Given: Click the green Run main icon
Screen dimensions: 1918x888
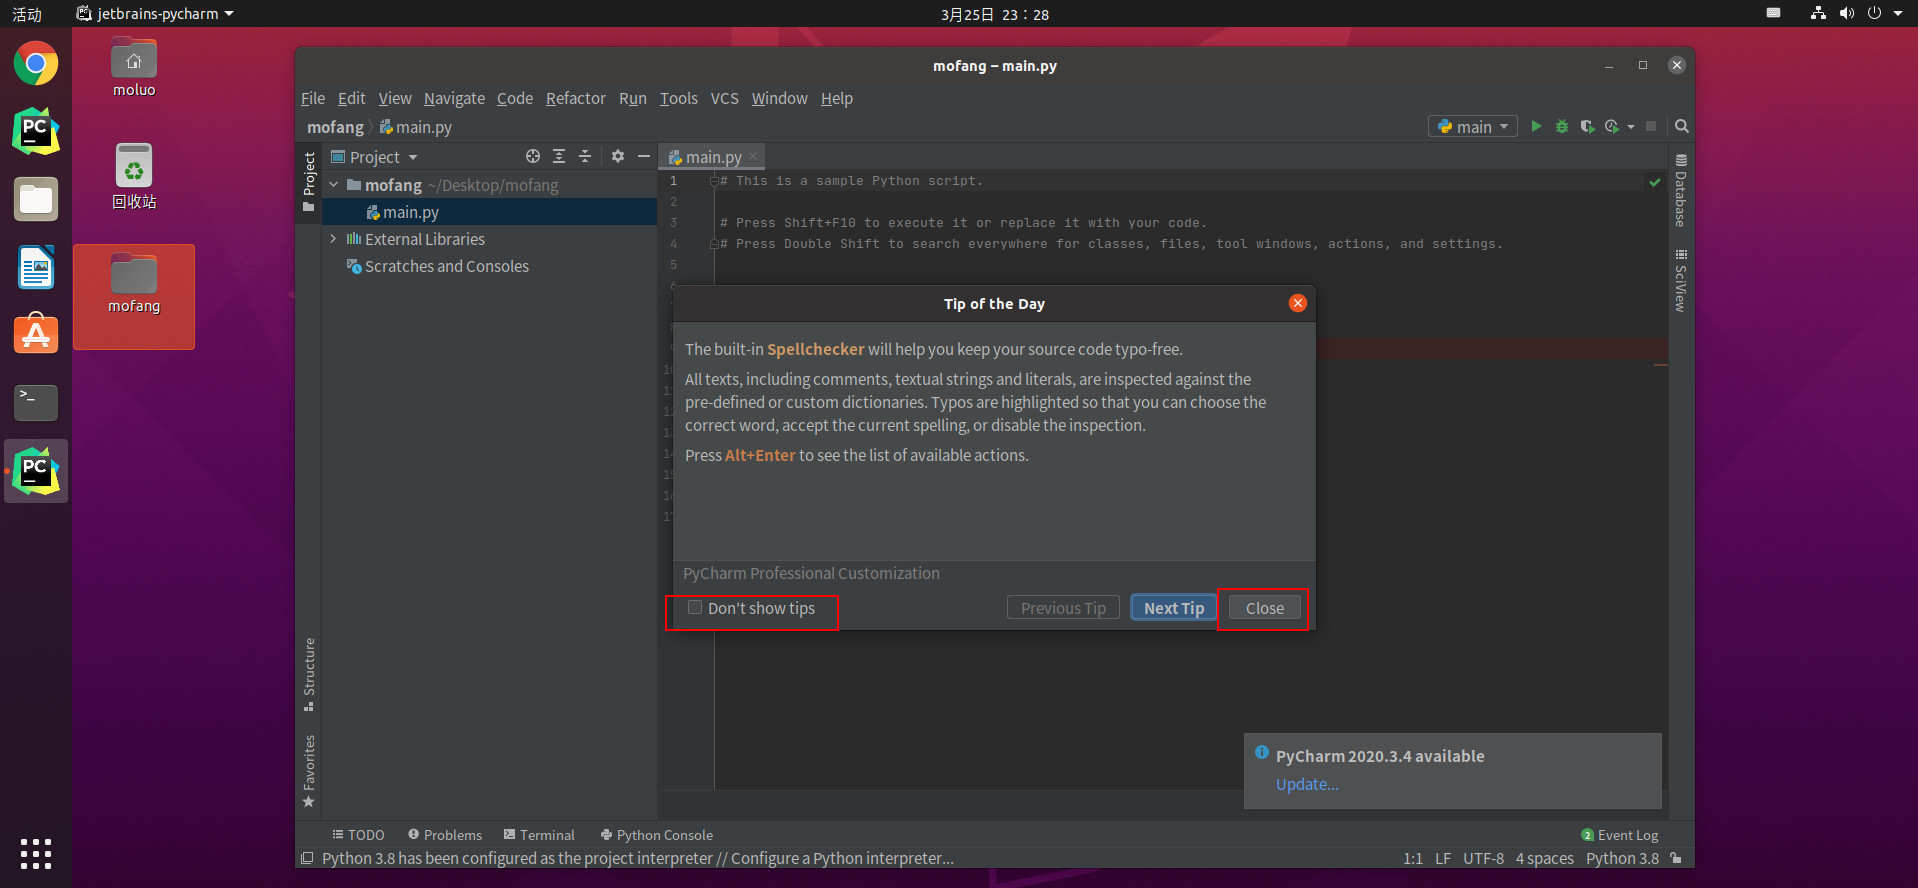Looking at the screenshot, I should tap(1536, 126).
